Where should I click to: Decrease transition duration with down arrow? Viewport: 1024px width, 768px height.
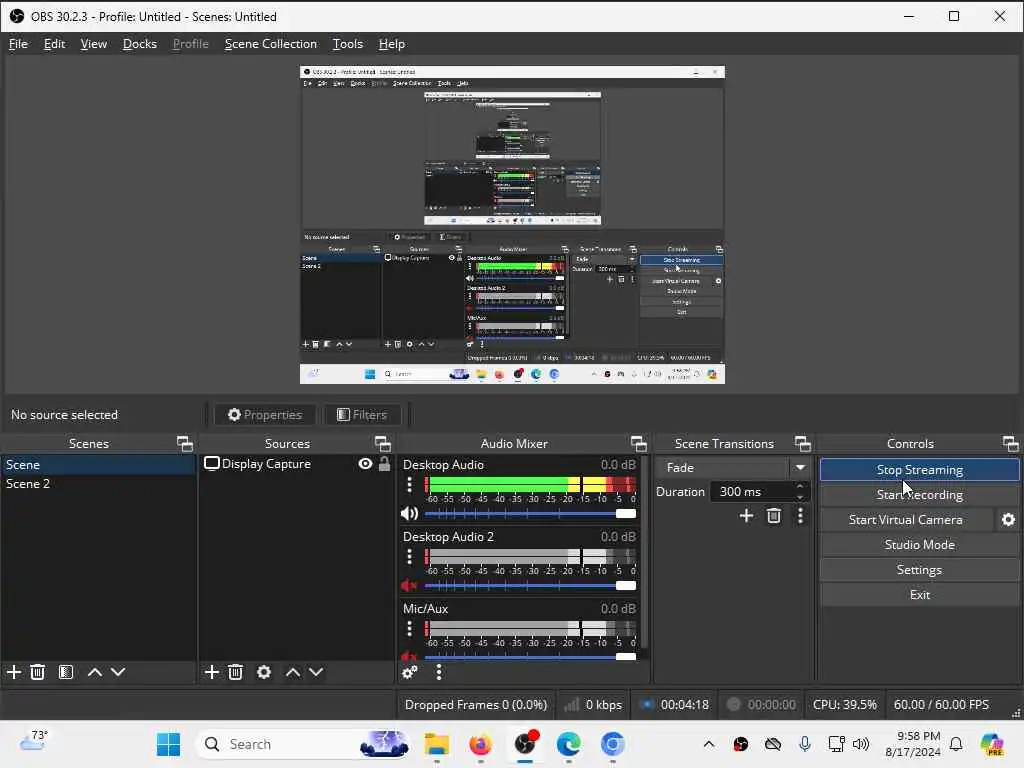[800, 497]
